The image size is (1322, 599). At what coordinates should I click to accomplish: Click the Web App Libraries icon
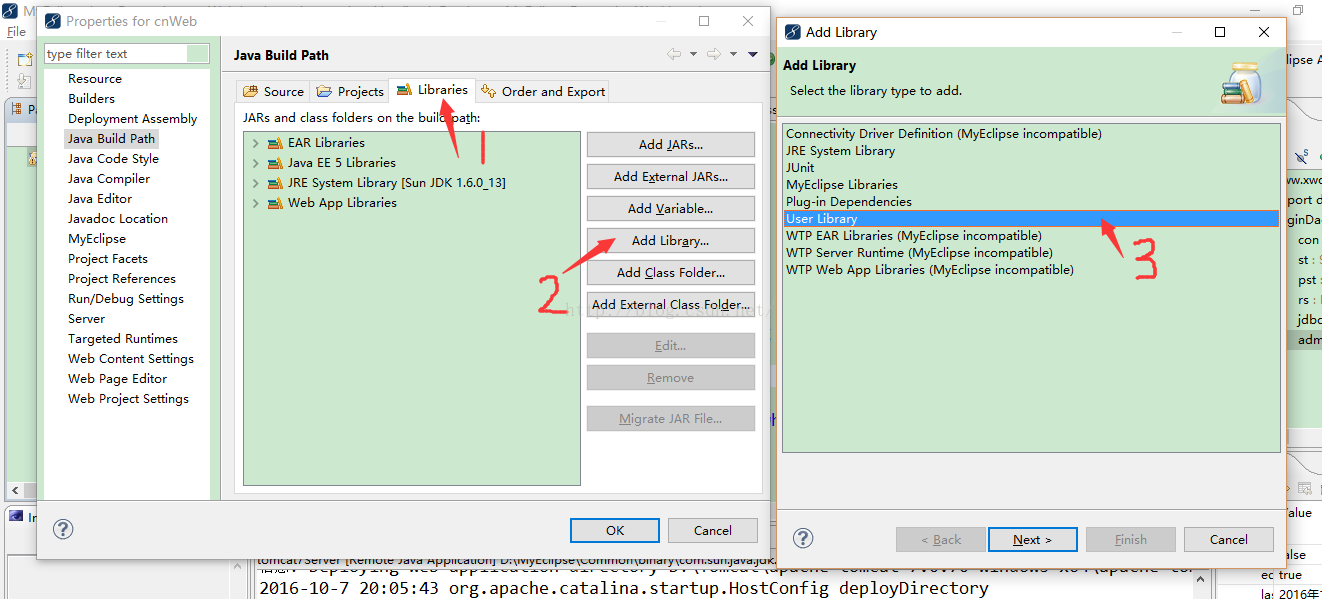(x=275, y=203)
